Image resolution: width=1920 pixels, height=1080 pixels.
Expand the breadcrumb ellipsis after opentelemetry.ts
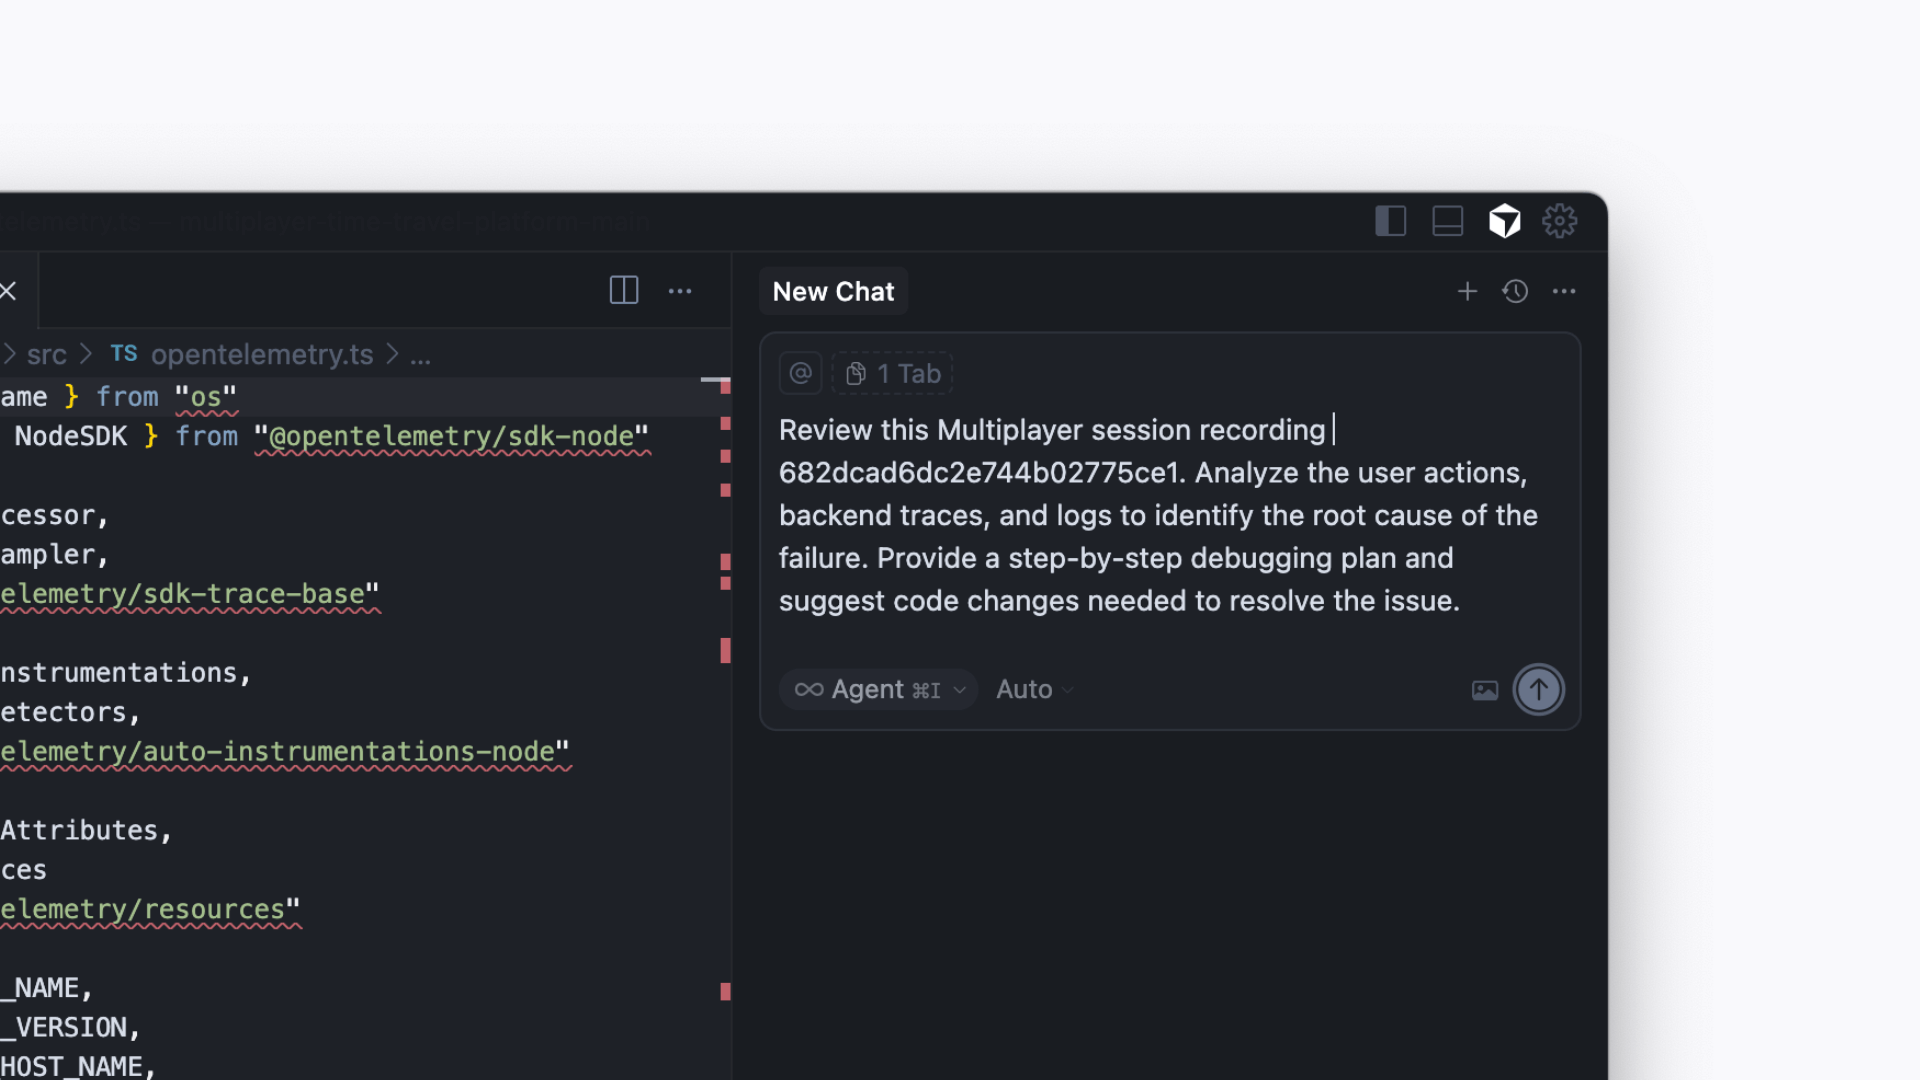[421, 355]
